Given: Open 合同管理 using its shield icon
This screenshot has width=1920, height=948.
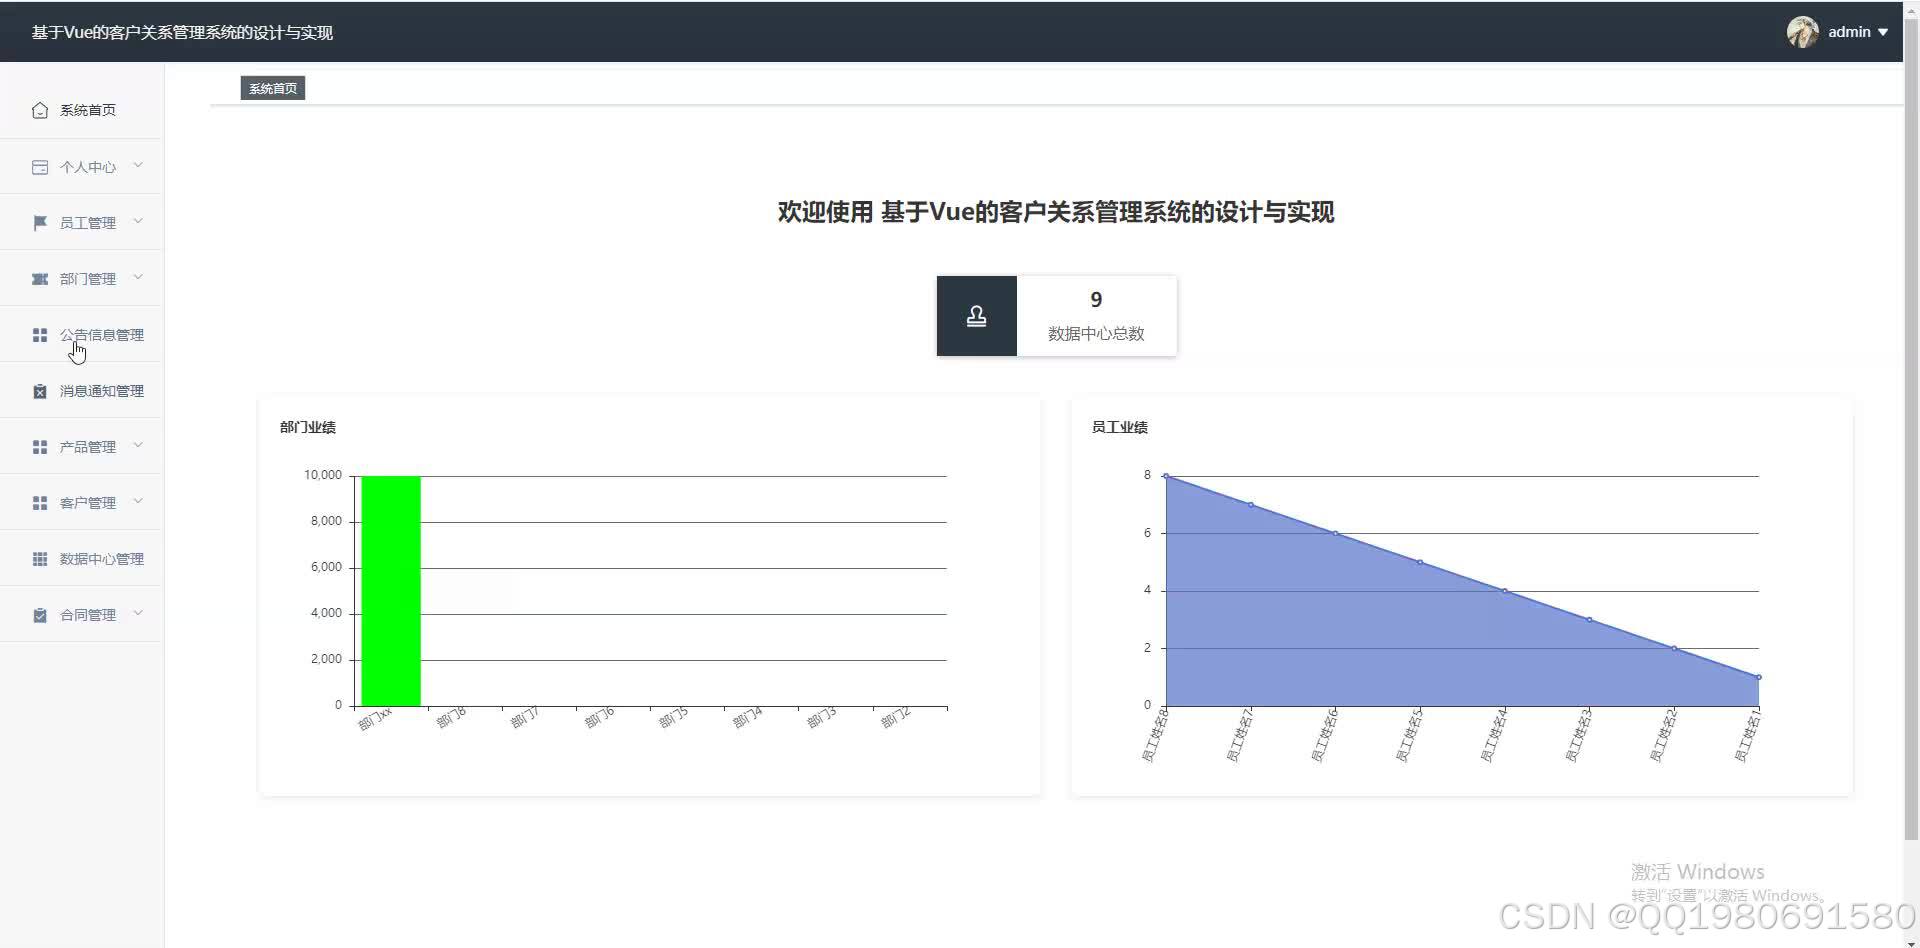Looking at the screenshot, I should pyautogui.click(x=40, y=614).
